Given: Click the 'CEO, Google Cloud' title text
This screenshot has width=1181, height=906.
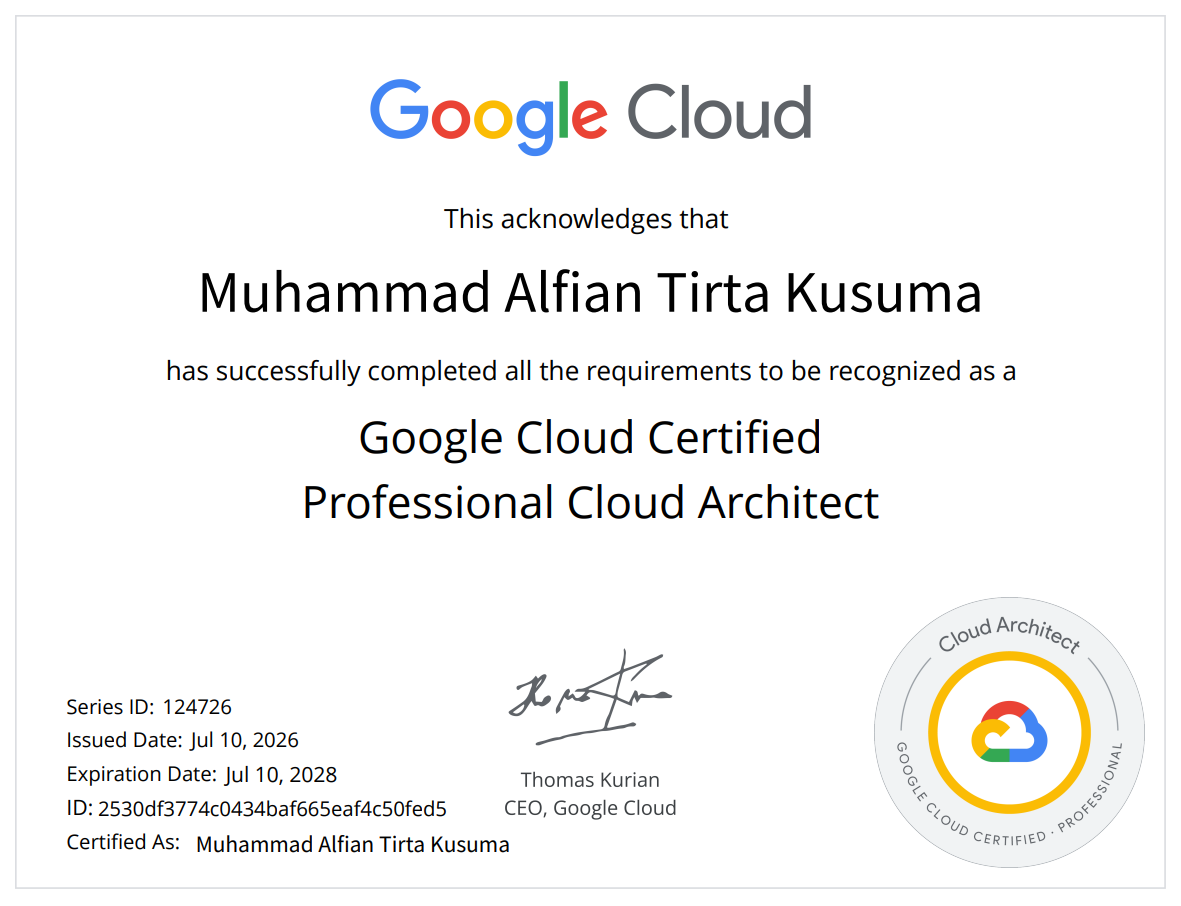Looking at the screenshot, I should click(590, 808).
